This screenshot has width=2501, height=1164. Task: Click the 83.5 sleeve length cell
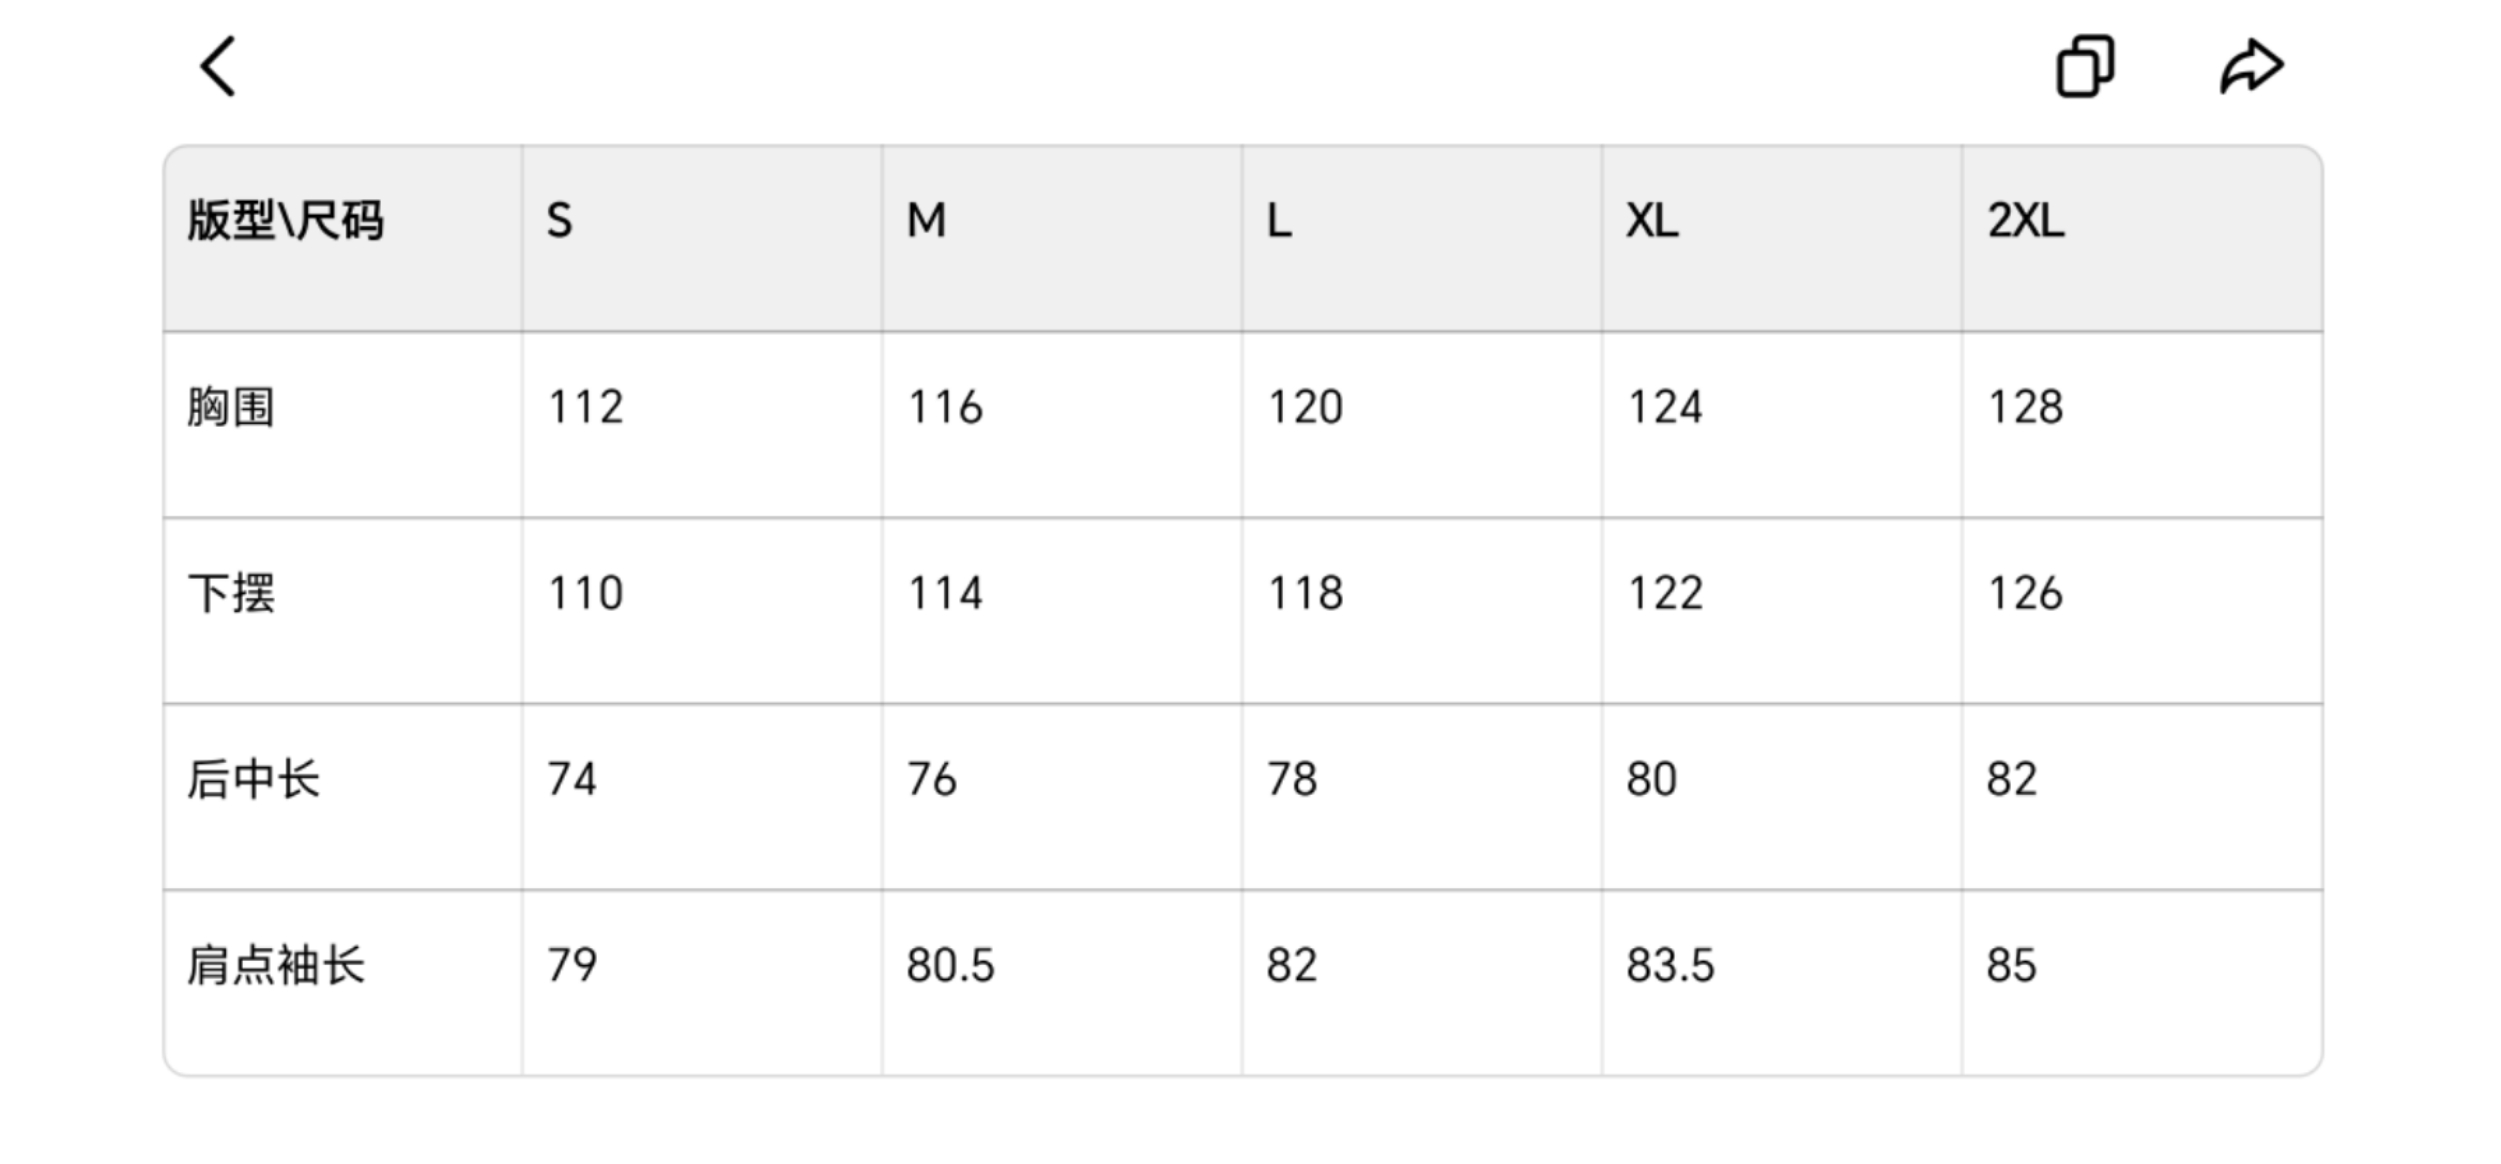1670,965
